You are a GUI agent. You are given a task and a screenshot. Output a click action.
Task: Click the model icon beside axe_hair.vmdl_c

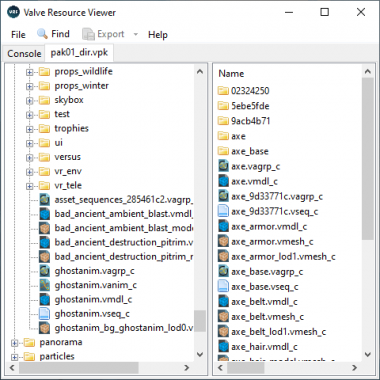pyautogui.click(x=223, y=347)
